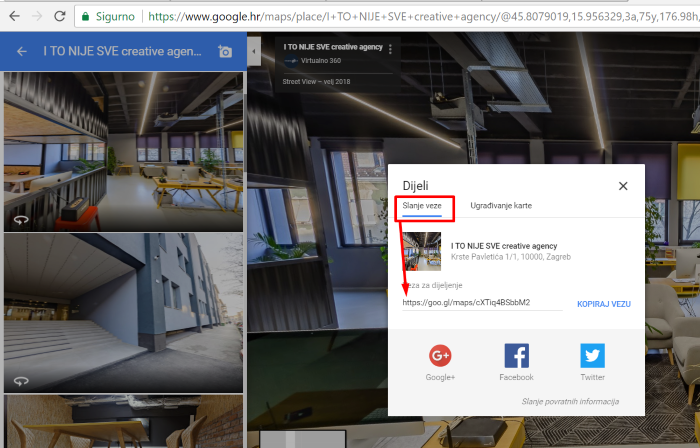Image resolution: width=700 pixels, height=448 pixels.
Task: Click the green Sigurno padlock icon
Action: tap(87, 17)
